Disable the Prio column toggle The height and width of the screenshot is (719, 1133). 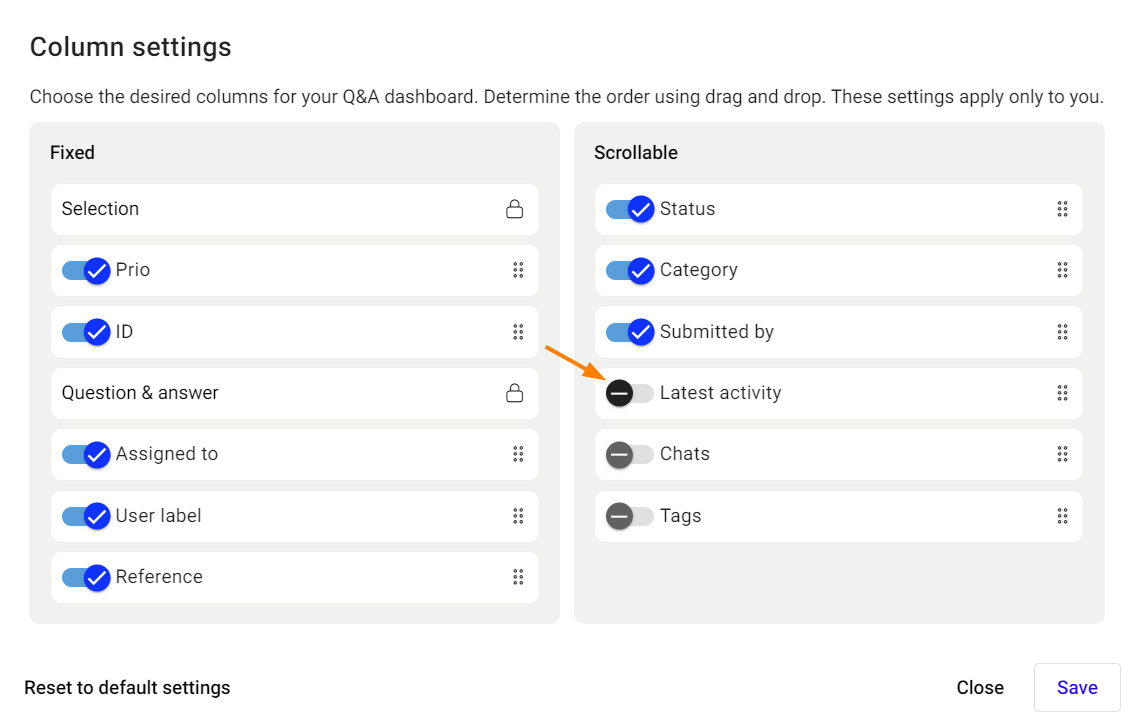[x=86, y=270]
